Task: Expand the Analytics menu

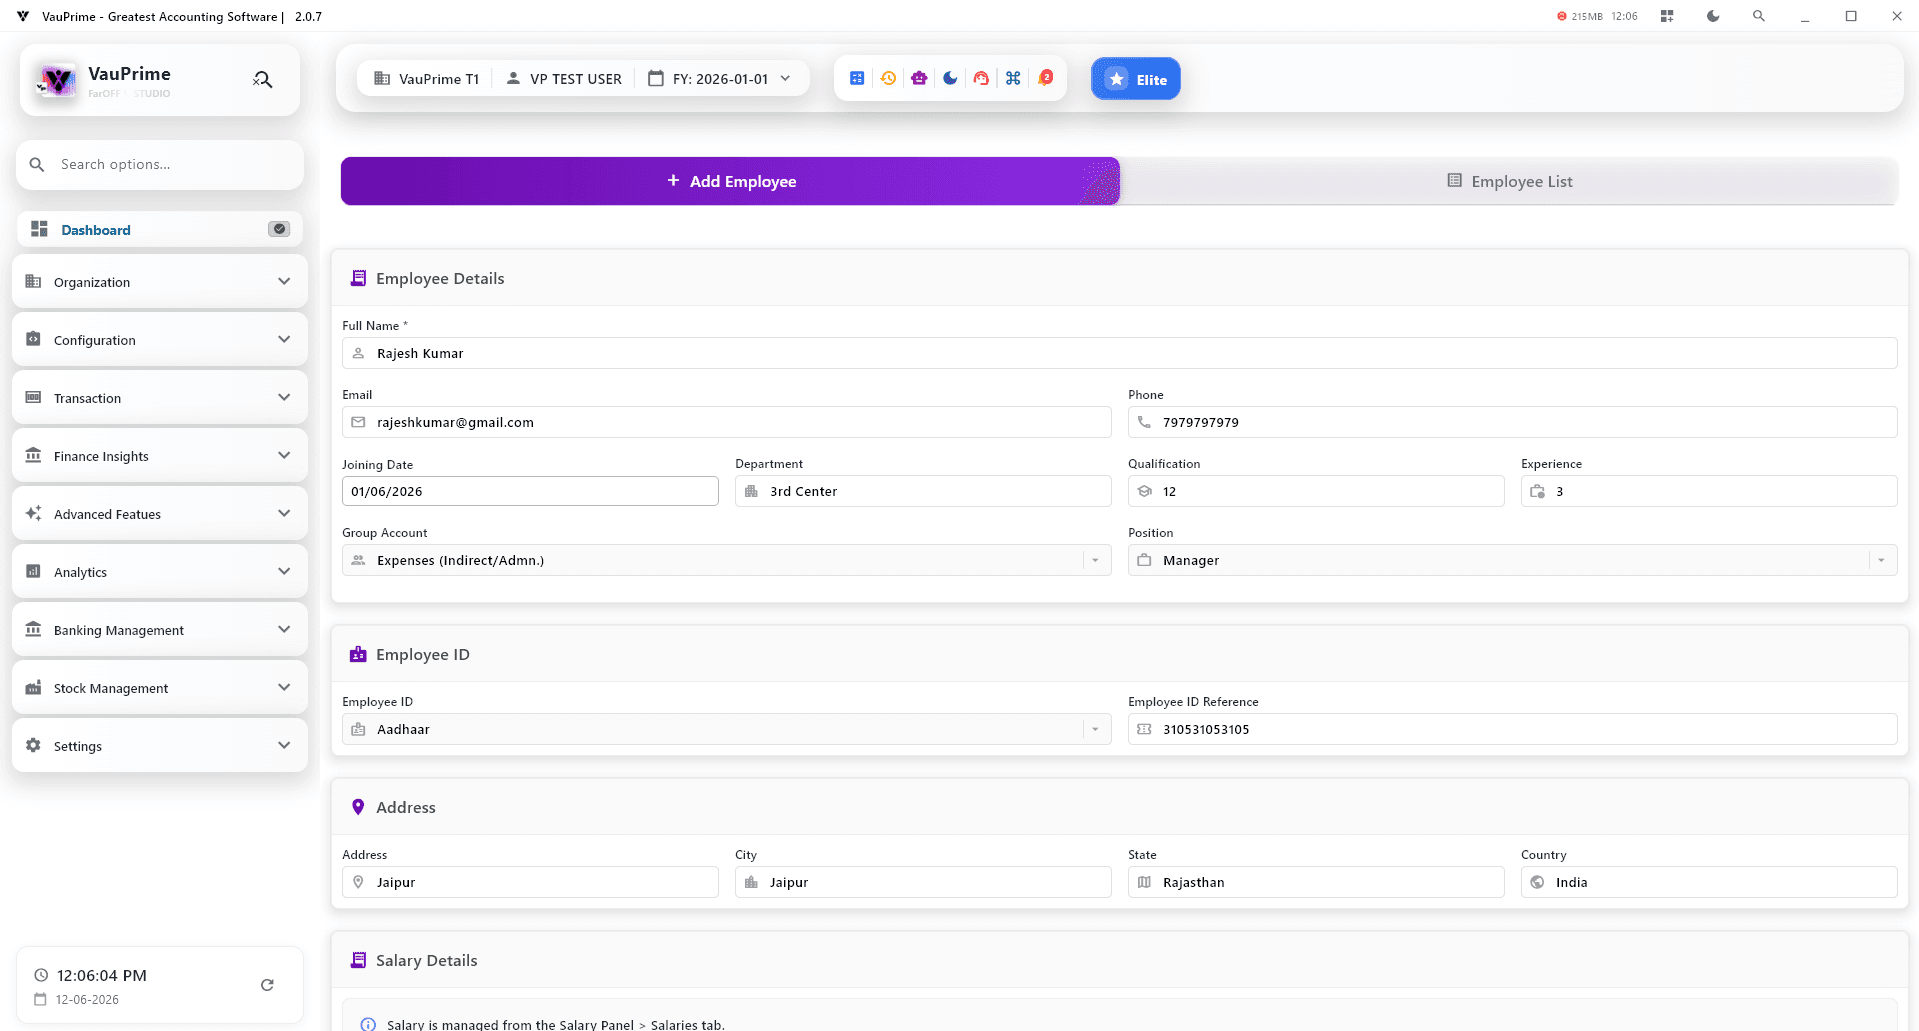Action: (160, 572)
